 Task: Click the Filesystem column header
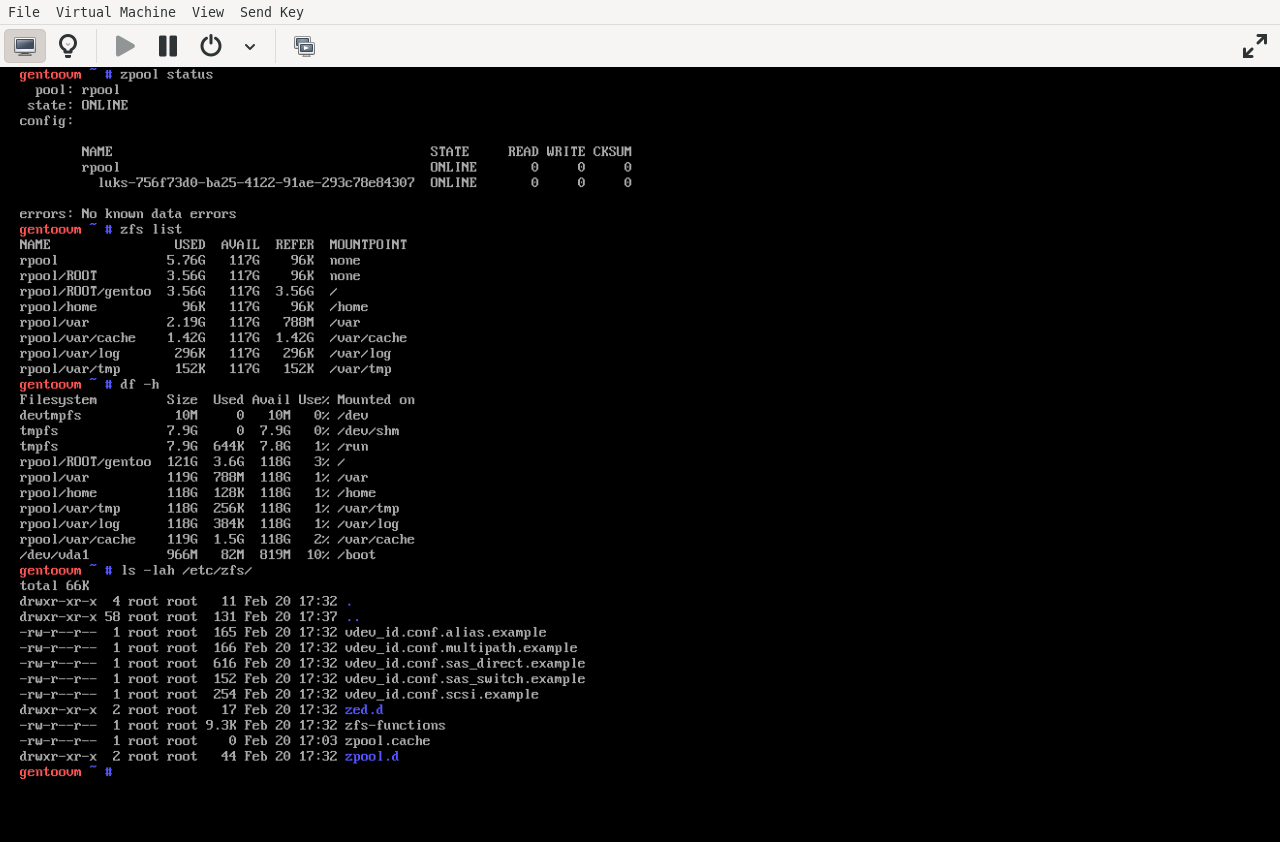(58, 400)
